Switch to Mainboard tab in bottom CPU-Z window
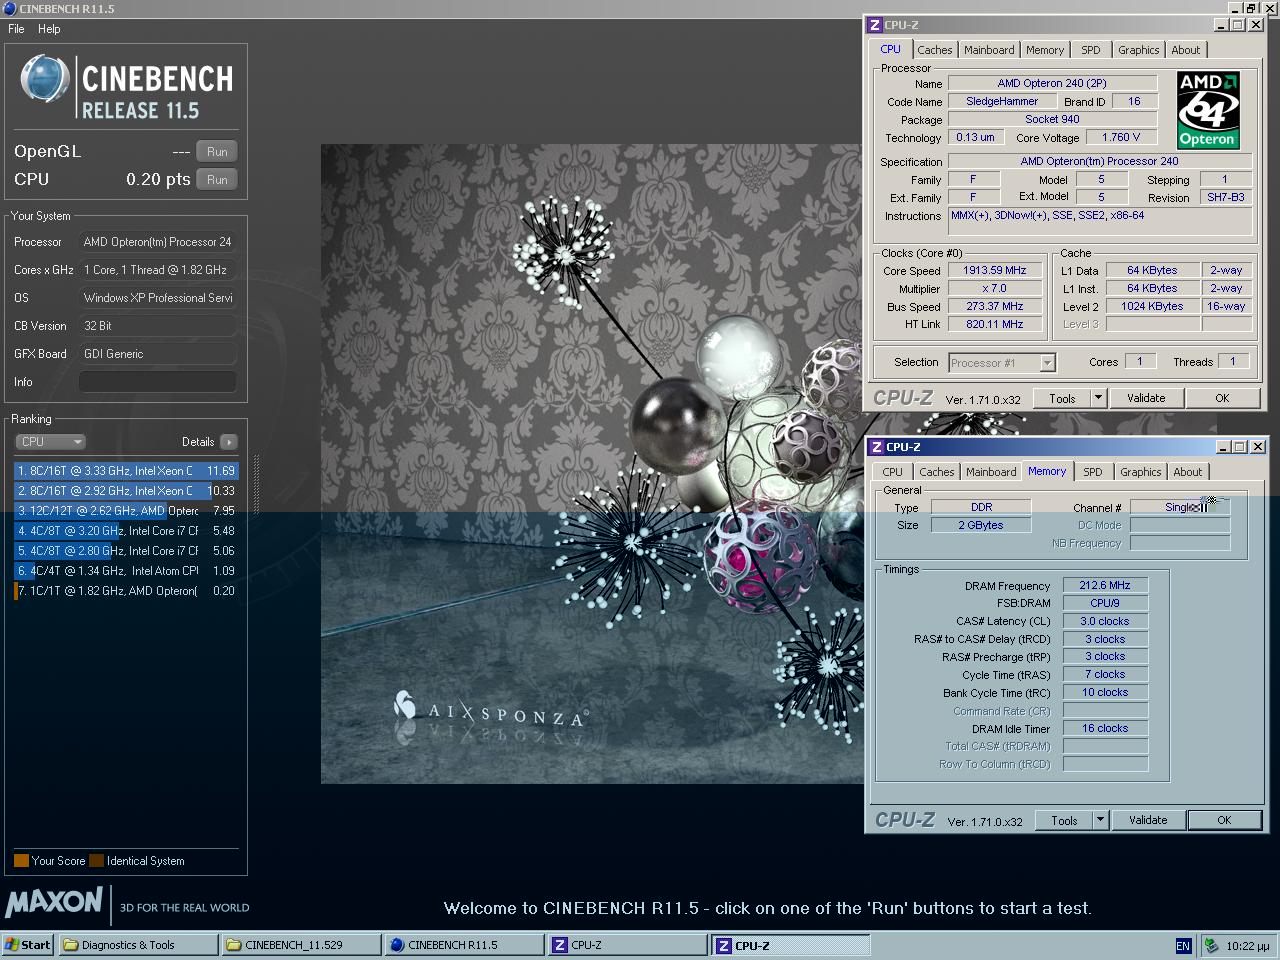 [991, 472]
